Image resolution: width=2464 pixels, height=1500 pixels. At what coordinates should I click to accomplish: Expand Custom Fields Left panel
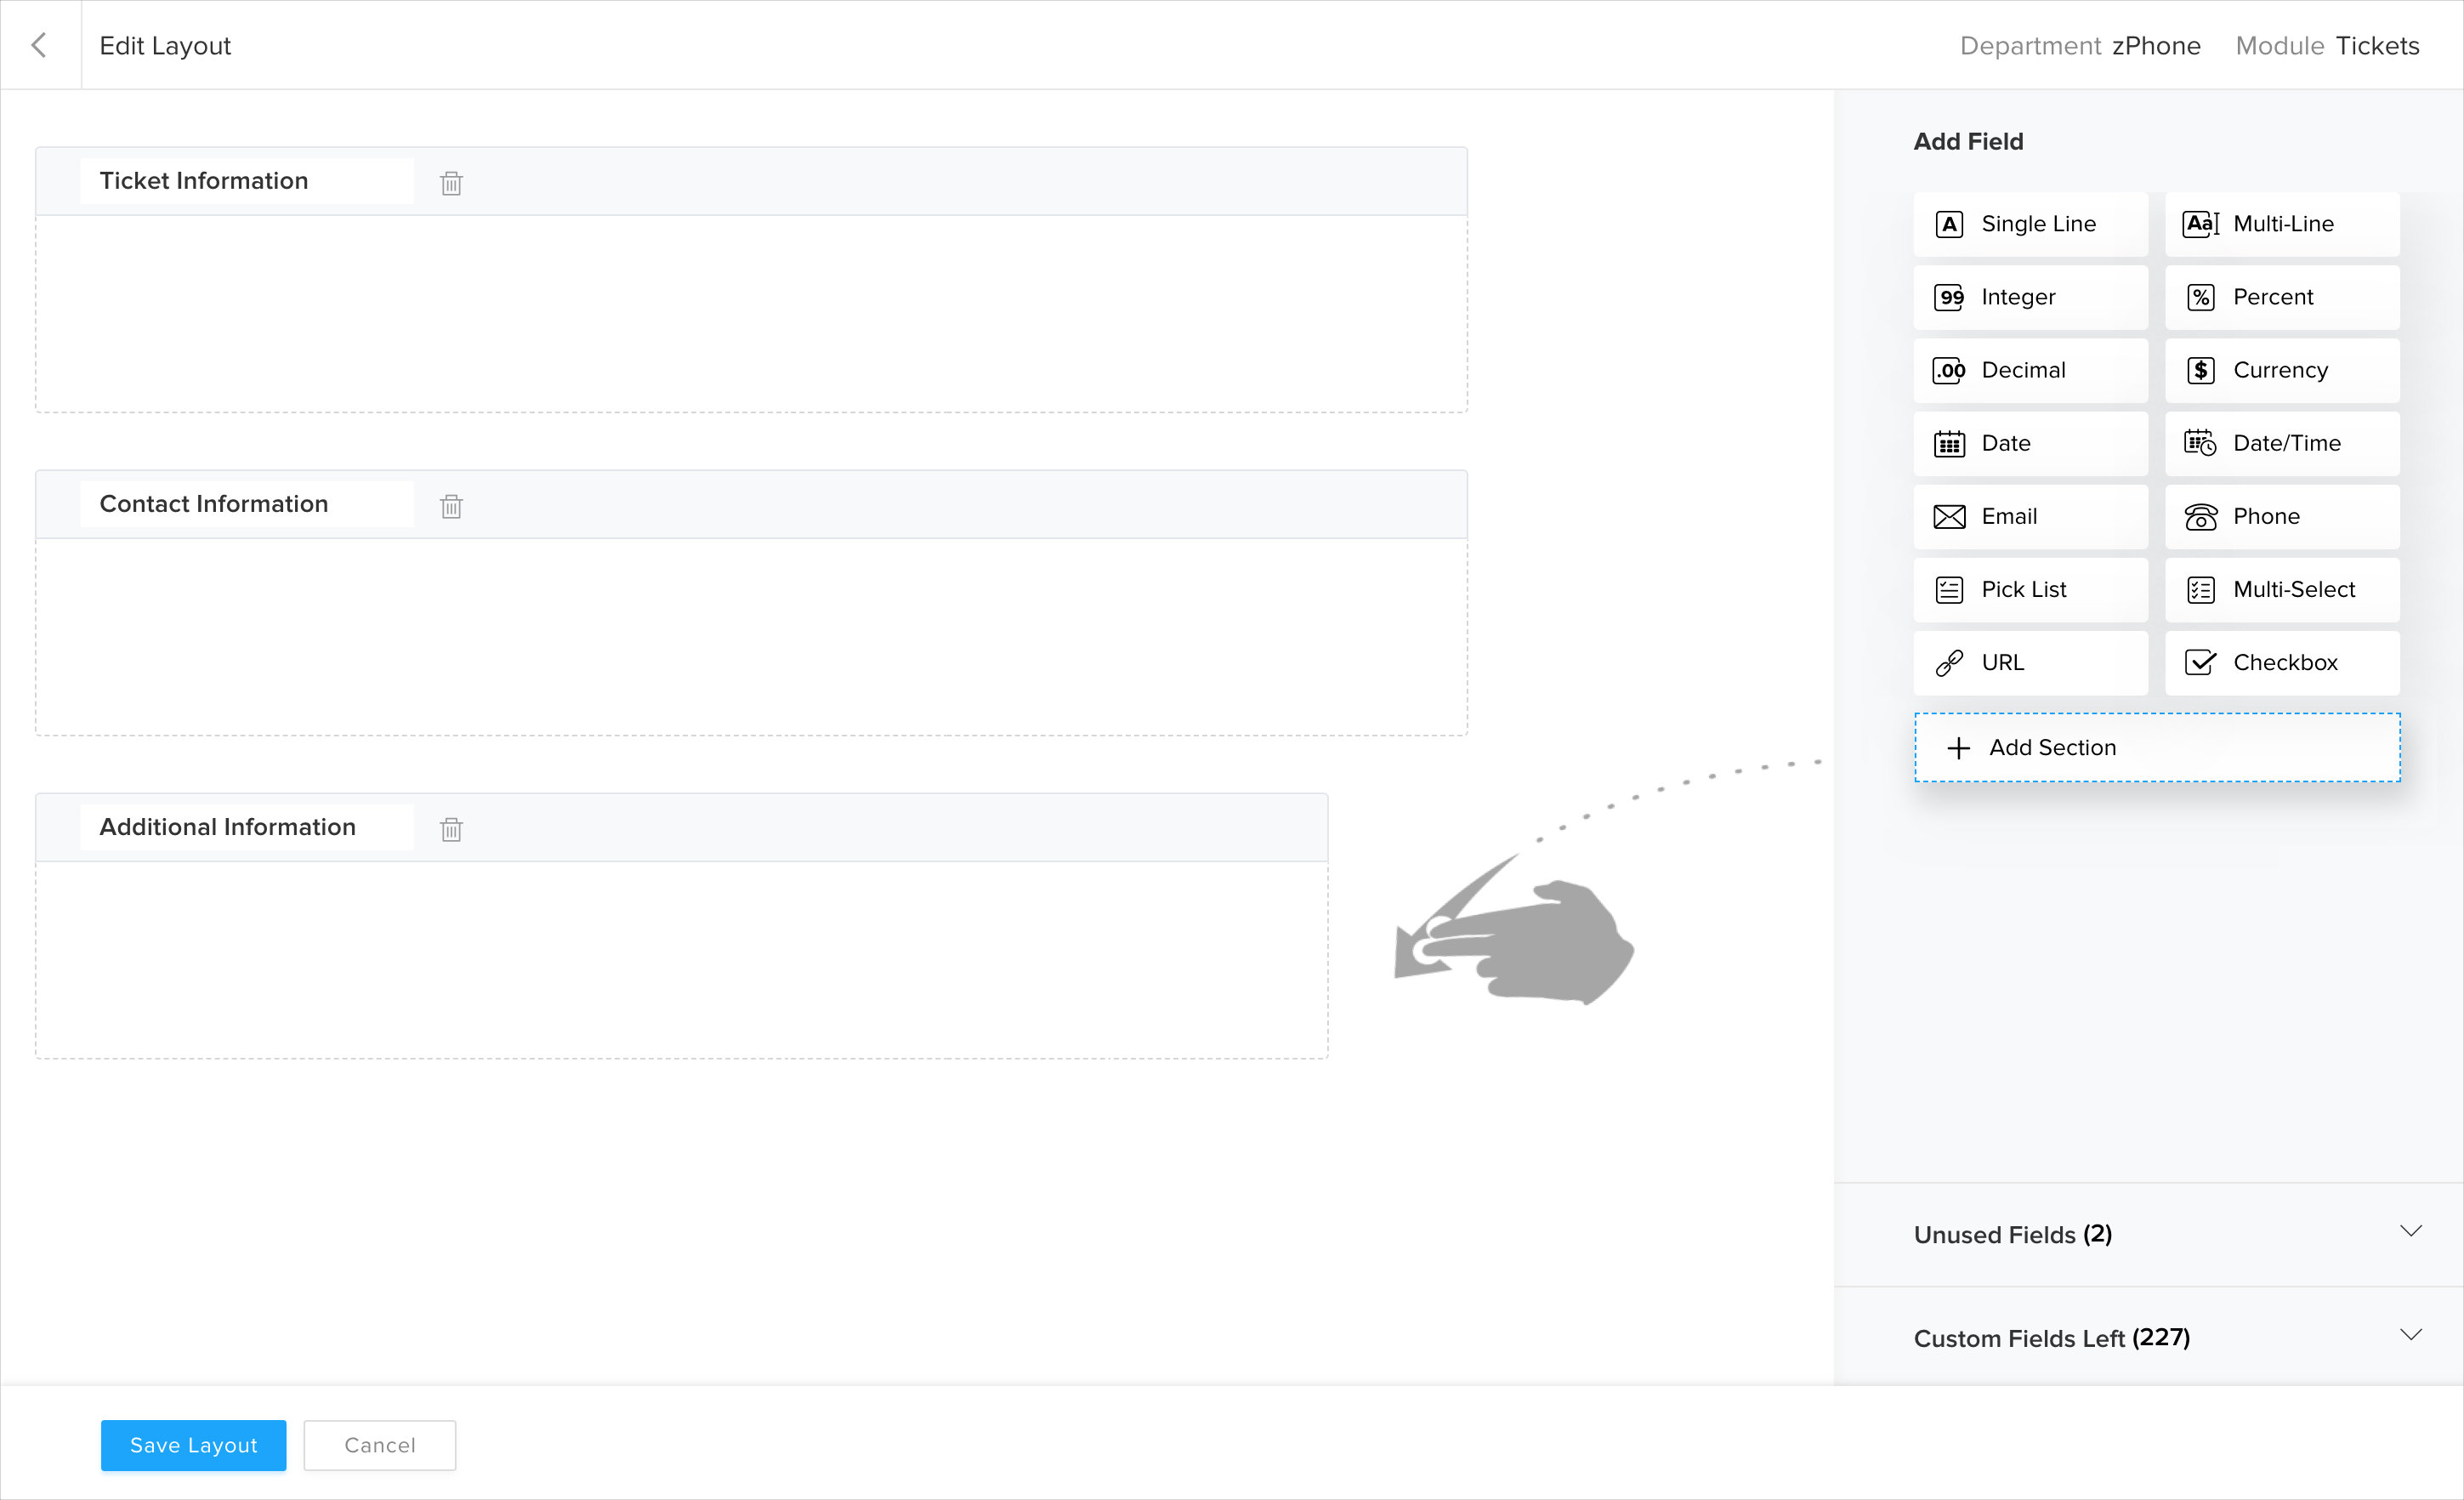pyautogui.click(x=2410, y=1336)
